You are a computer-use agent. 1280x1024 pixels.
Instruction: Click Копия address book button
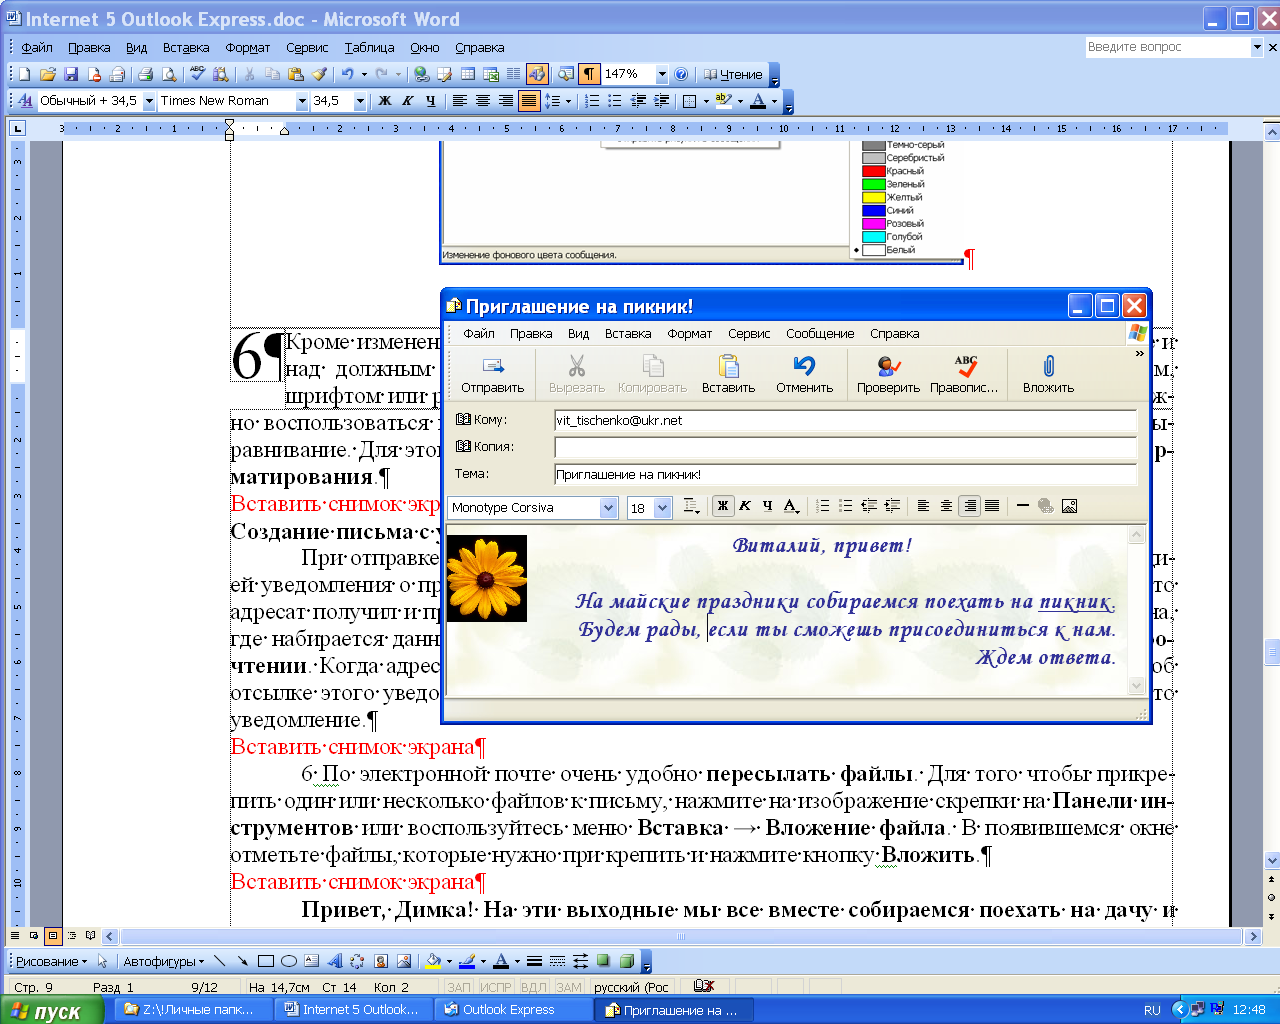click(x=484, y=447)
